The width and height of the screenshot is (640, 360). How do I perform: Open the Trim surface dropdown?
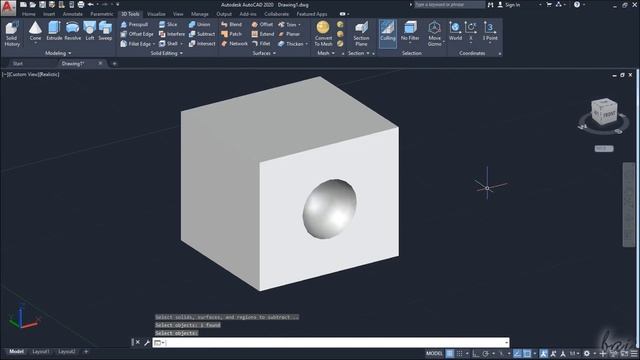299,25
